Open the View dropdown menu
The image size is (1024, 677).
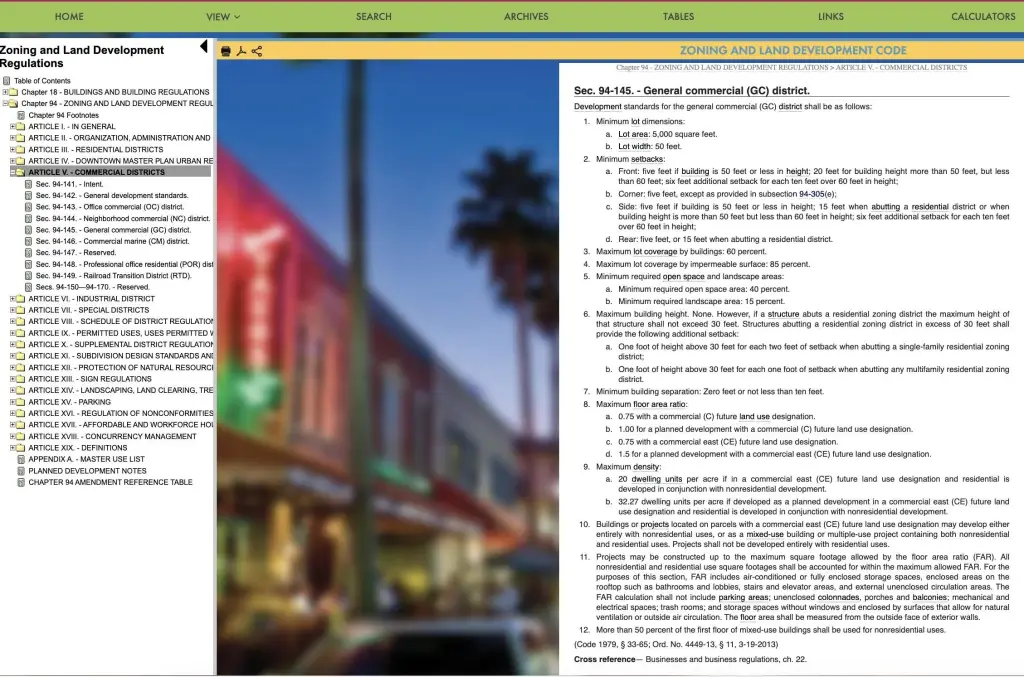click(x=223, y=17)
